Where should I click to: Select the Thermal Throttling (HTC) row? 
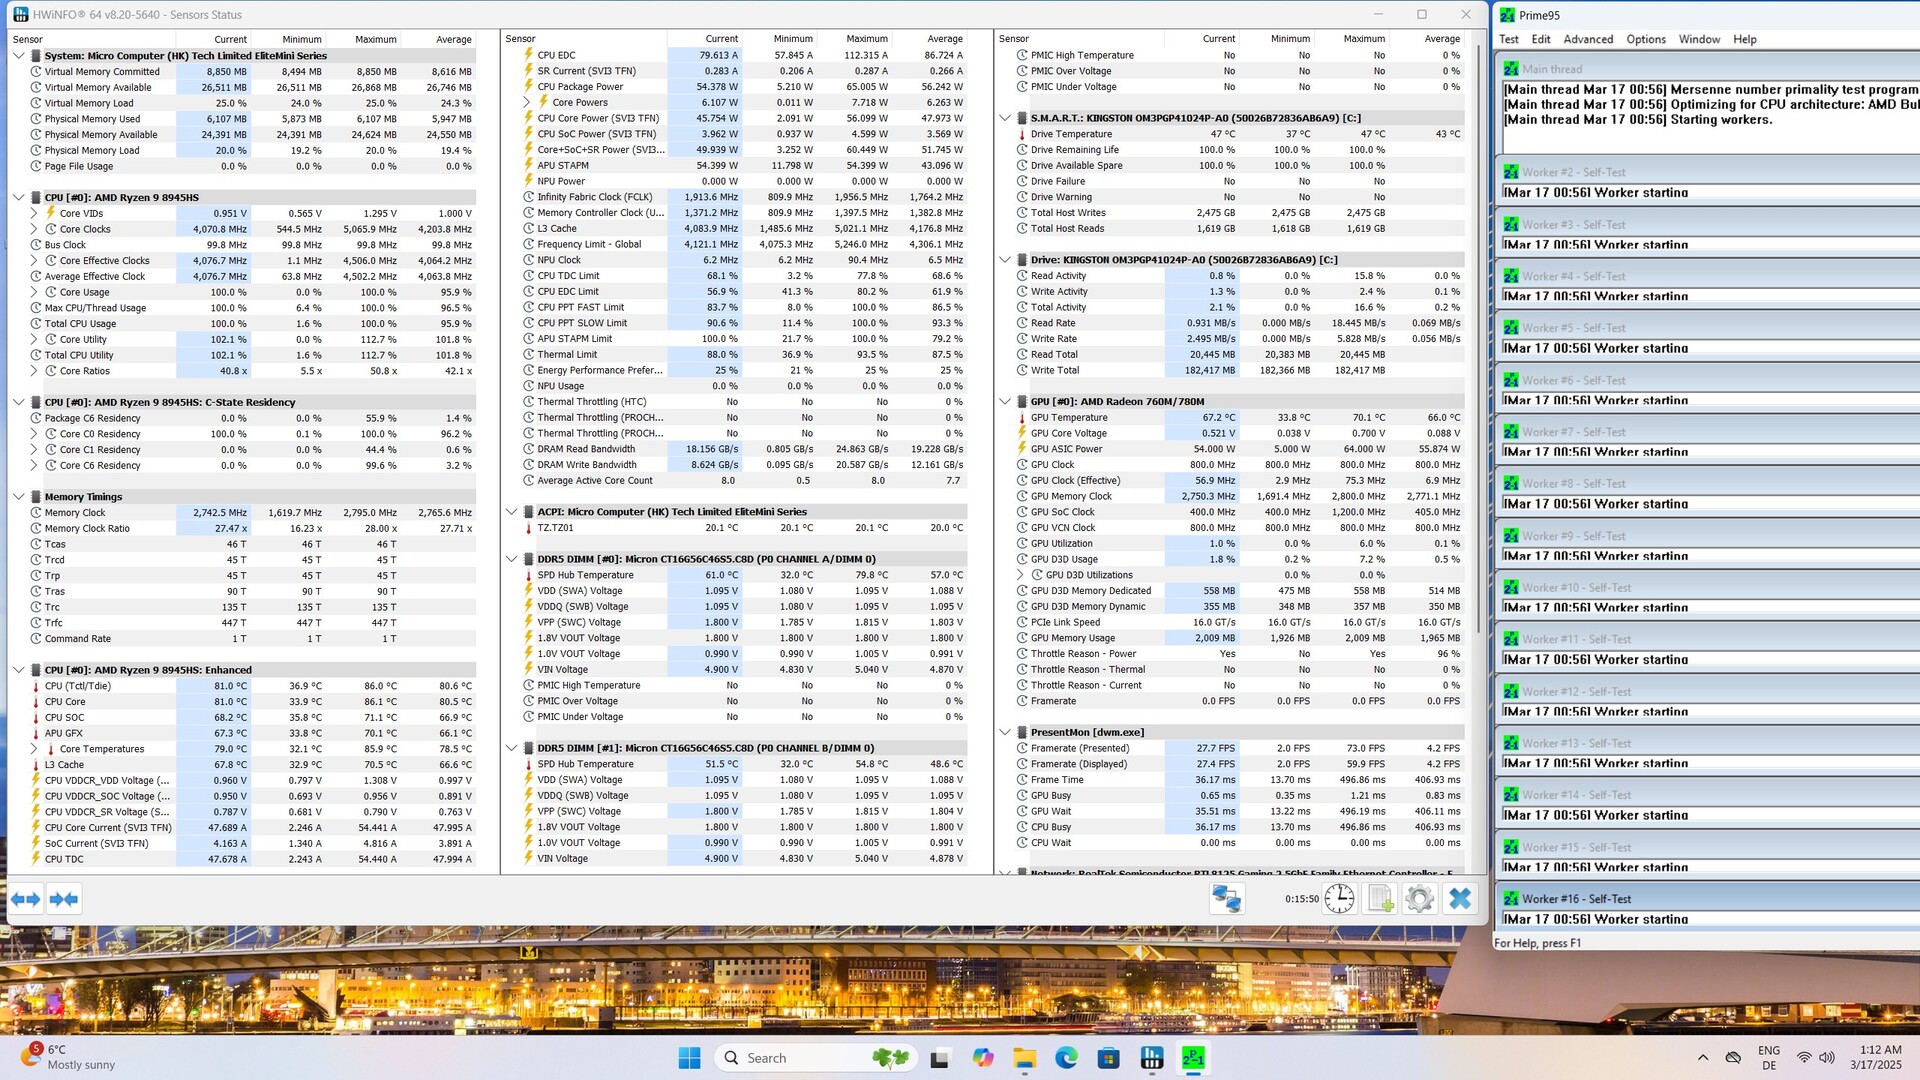point(744,402)
